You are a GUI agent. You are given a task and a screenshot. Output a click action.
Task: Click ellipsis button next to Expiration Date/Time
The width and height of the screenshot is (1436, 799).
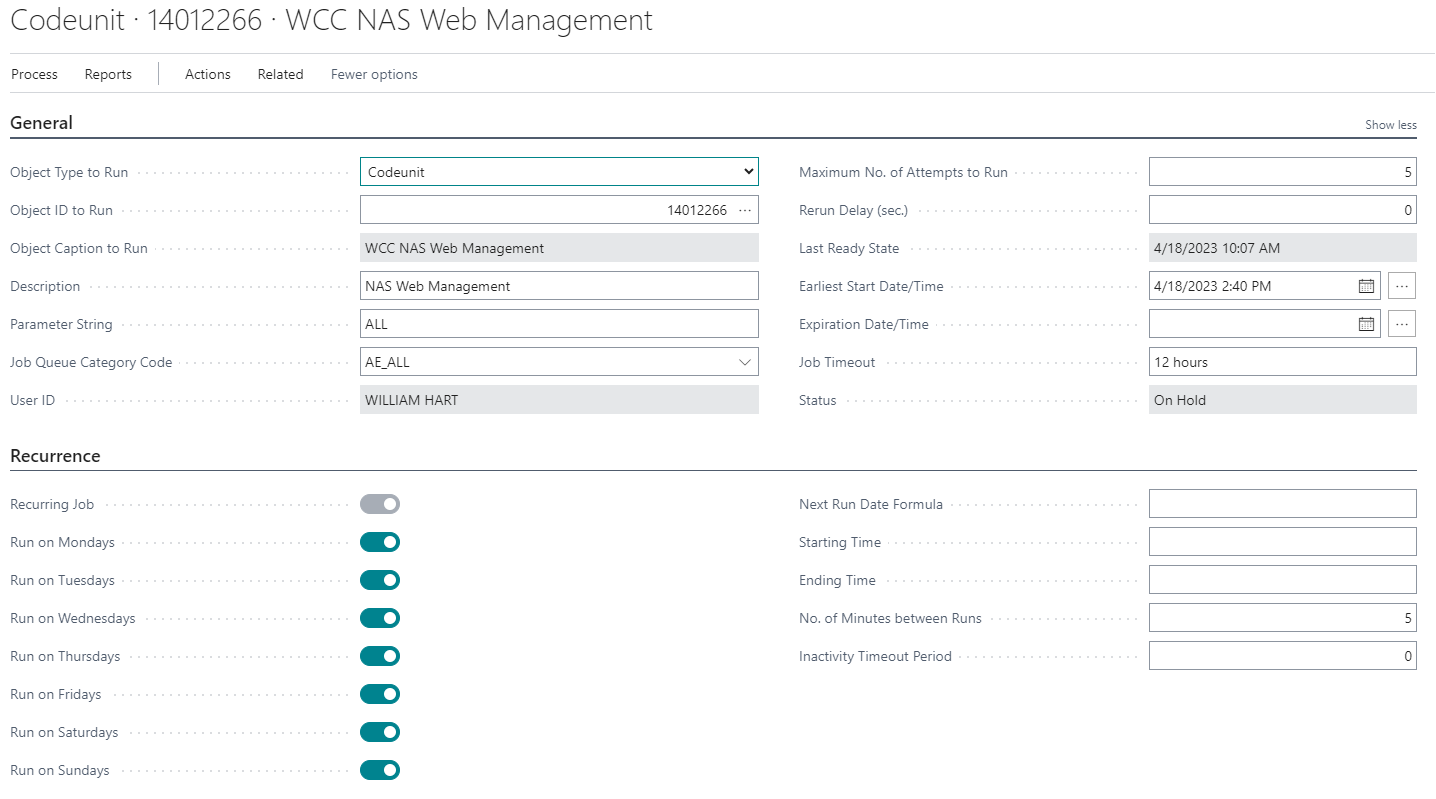click(x=1402, y=324)
